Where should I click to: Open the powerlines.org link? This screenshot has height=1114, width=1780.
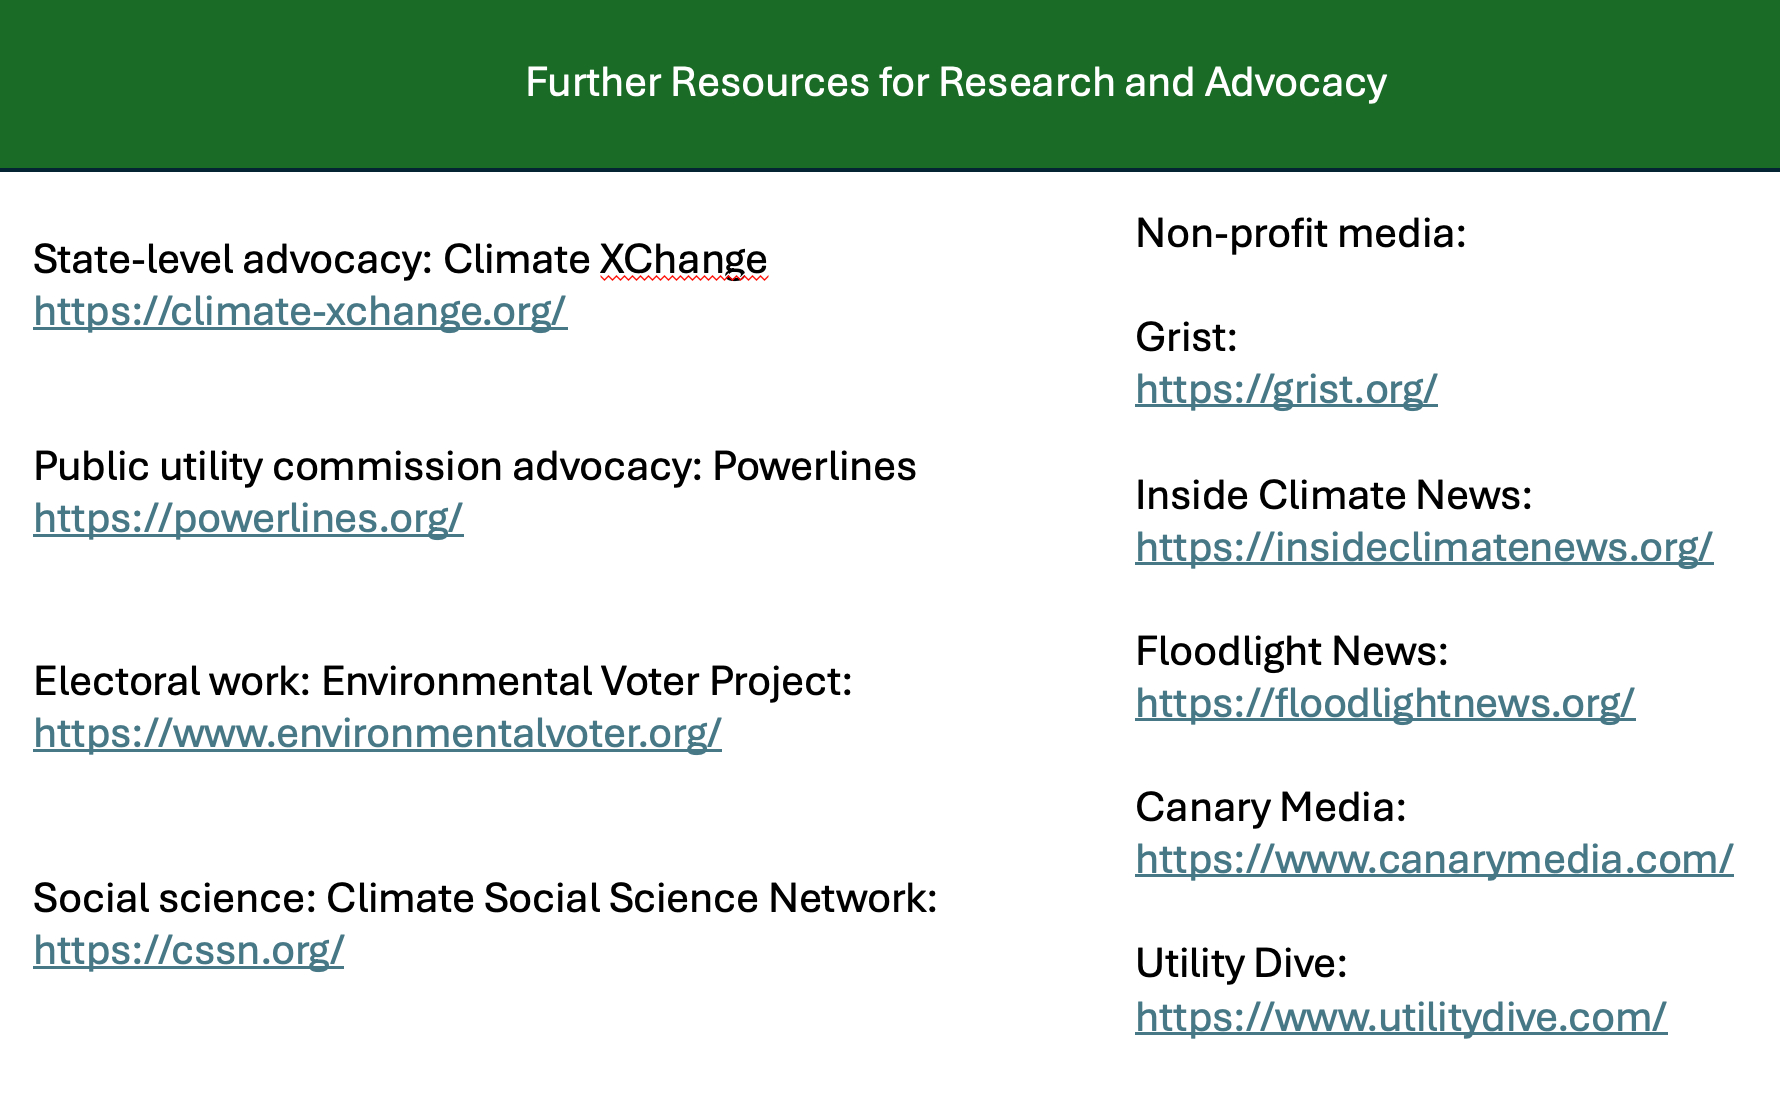(248, 519)
